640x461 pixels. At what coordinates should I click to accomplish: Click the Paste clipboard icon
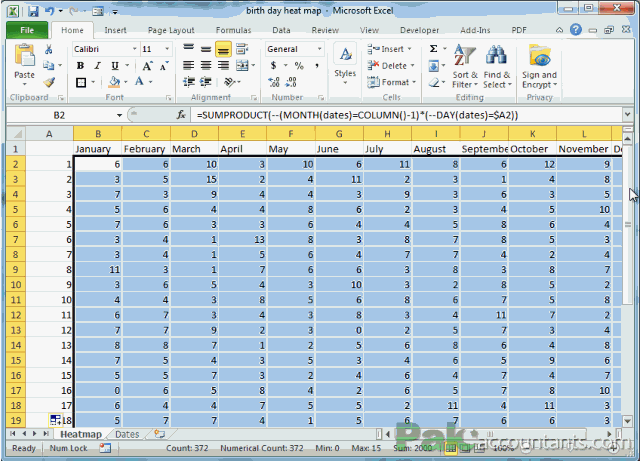pos(24,56)
